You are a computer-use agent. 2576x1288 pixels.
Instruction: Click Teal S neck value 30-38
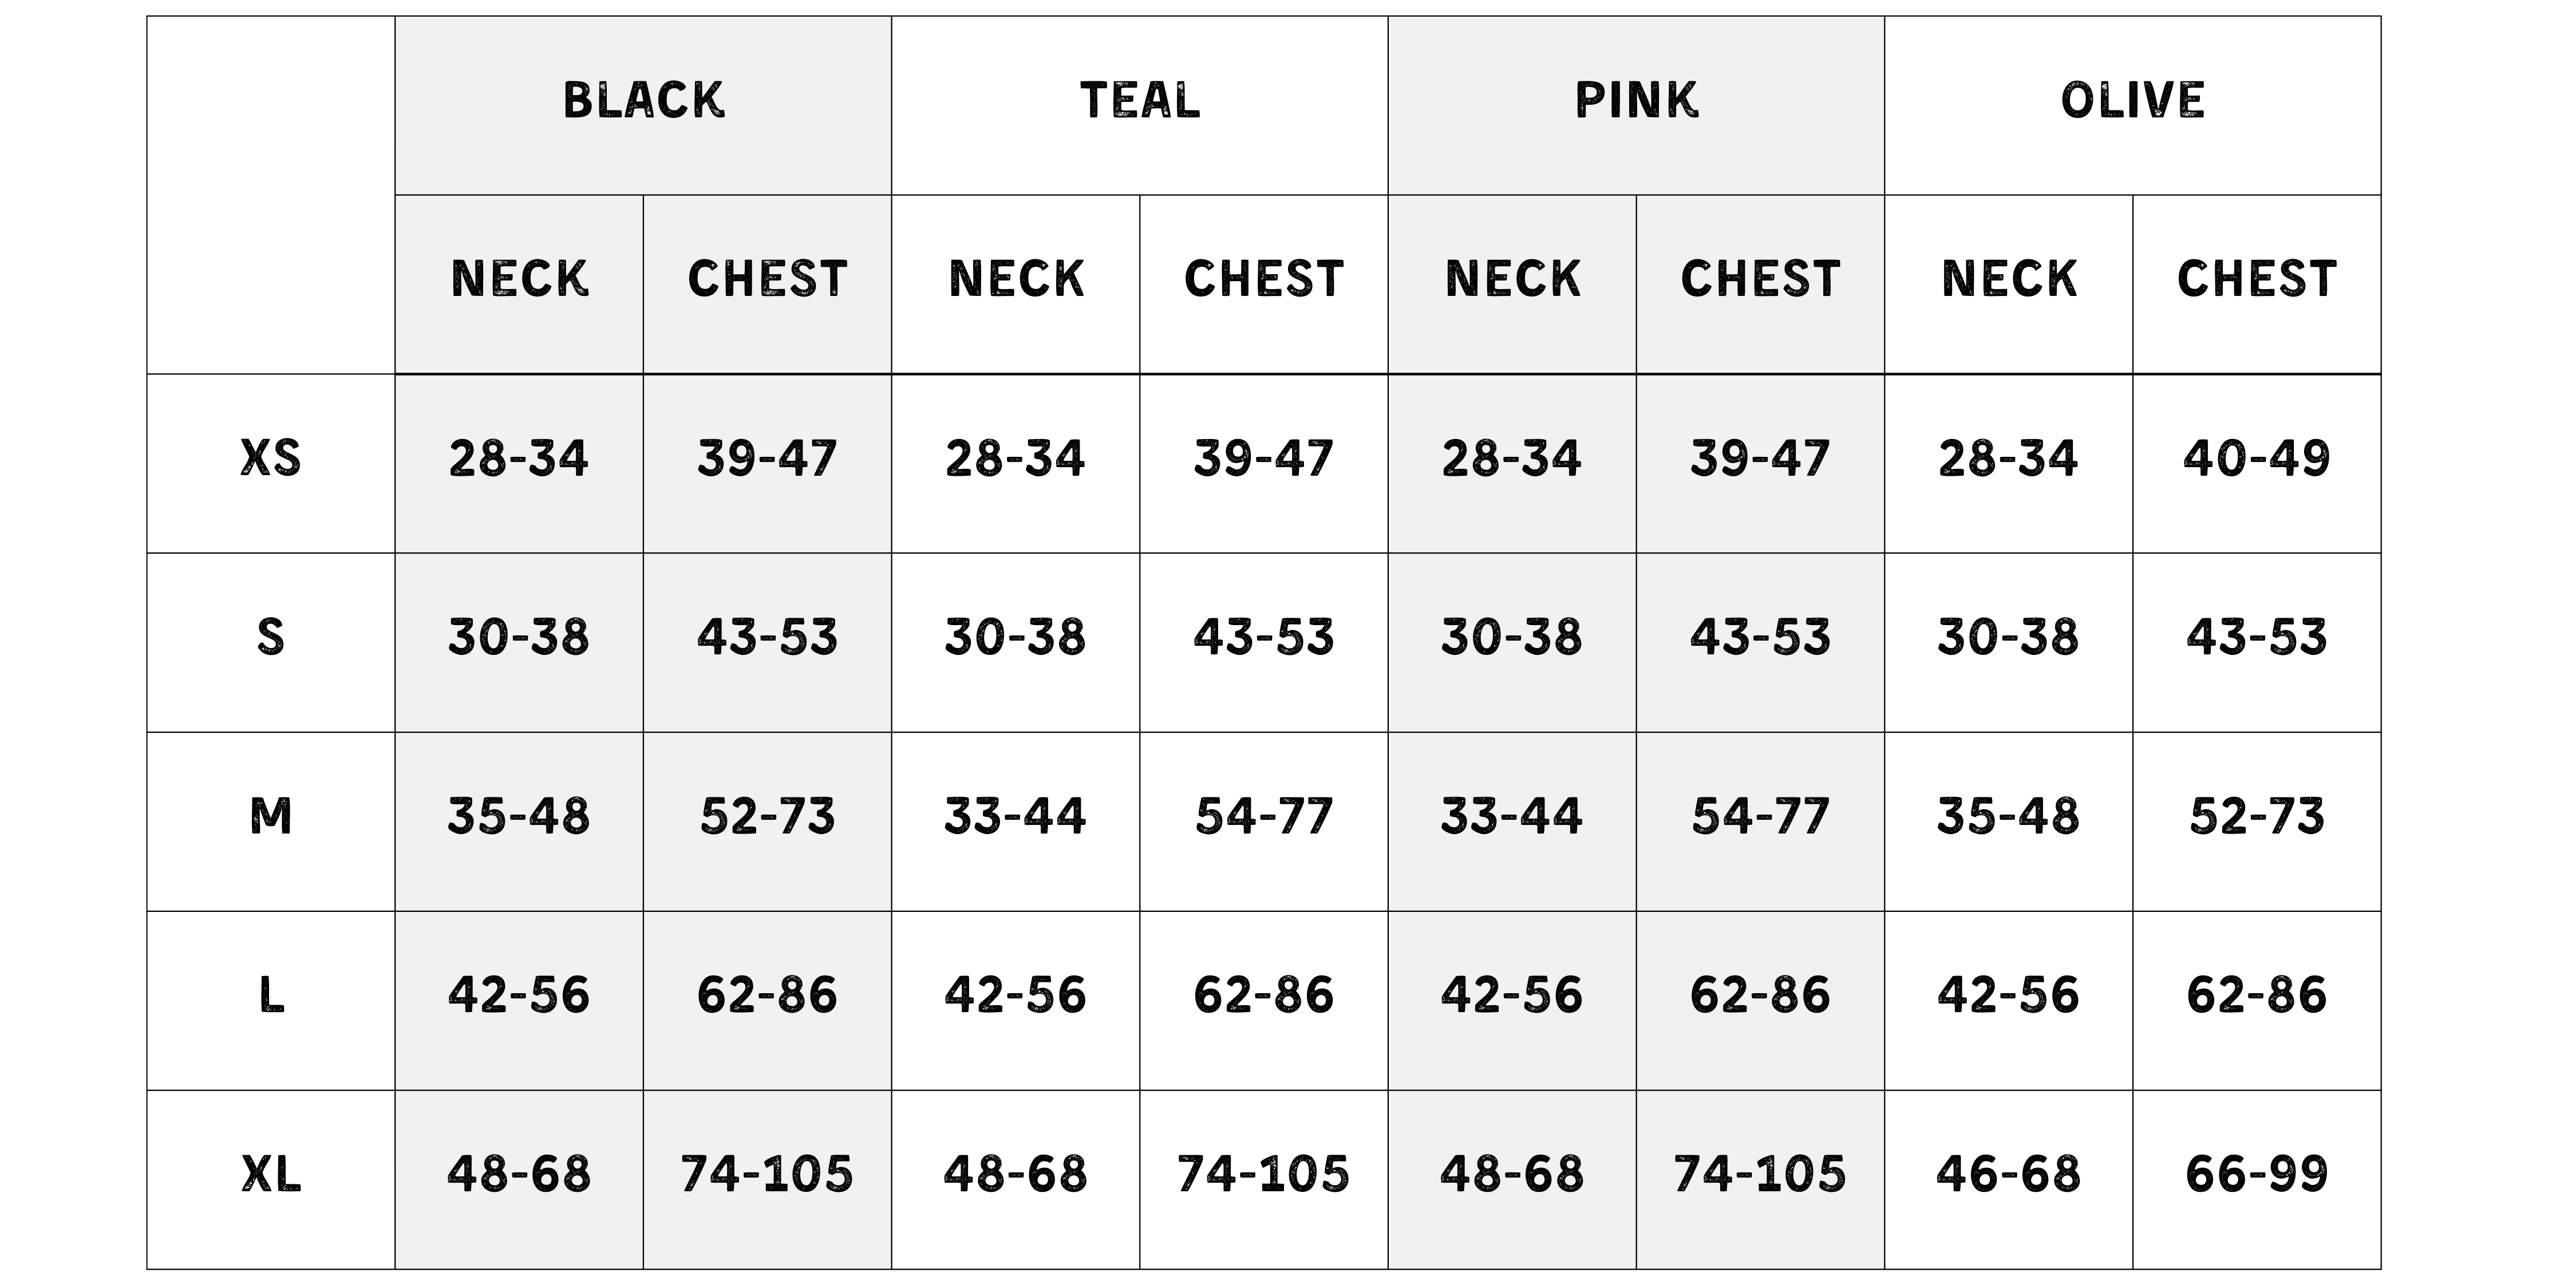point(1015,637)
